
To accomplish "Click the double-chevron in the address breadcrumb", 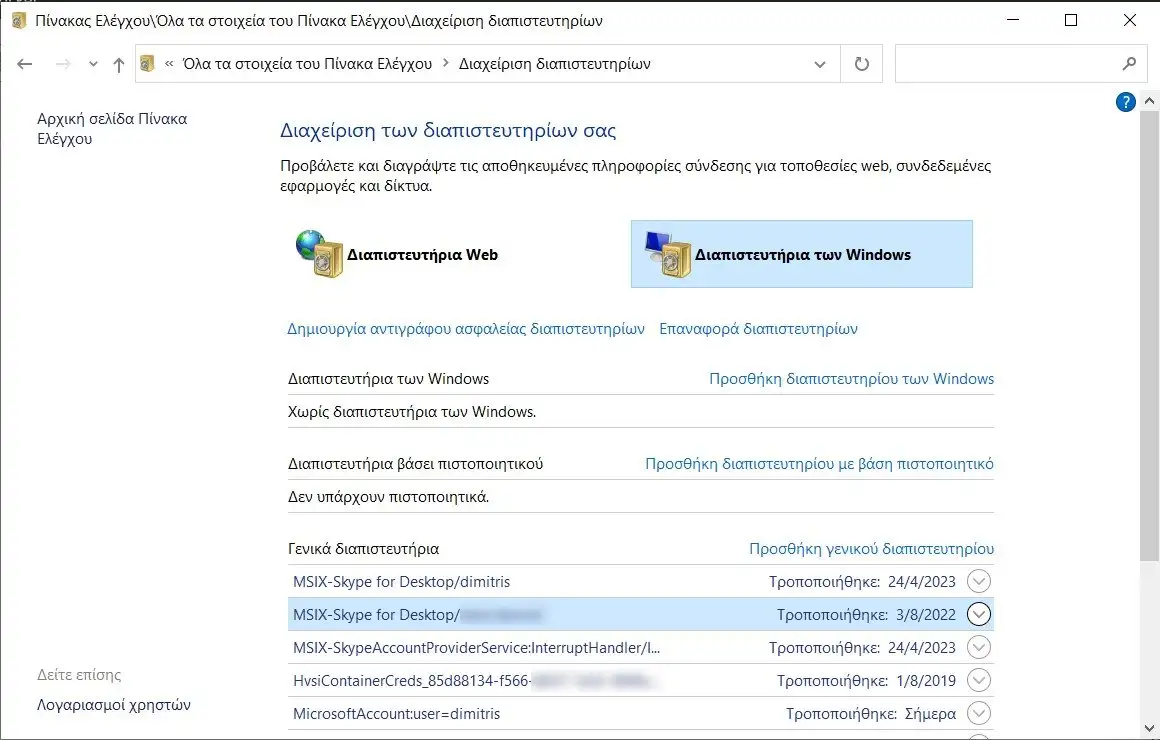I will [x=169, y=64].
